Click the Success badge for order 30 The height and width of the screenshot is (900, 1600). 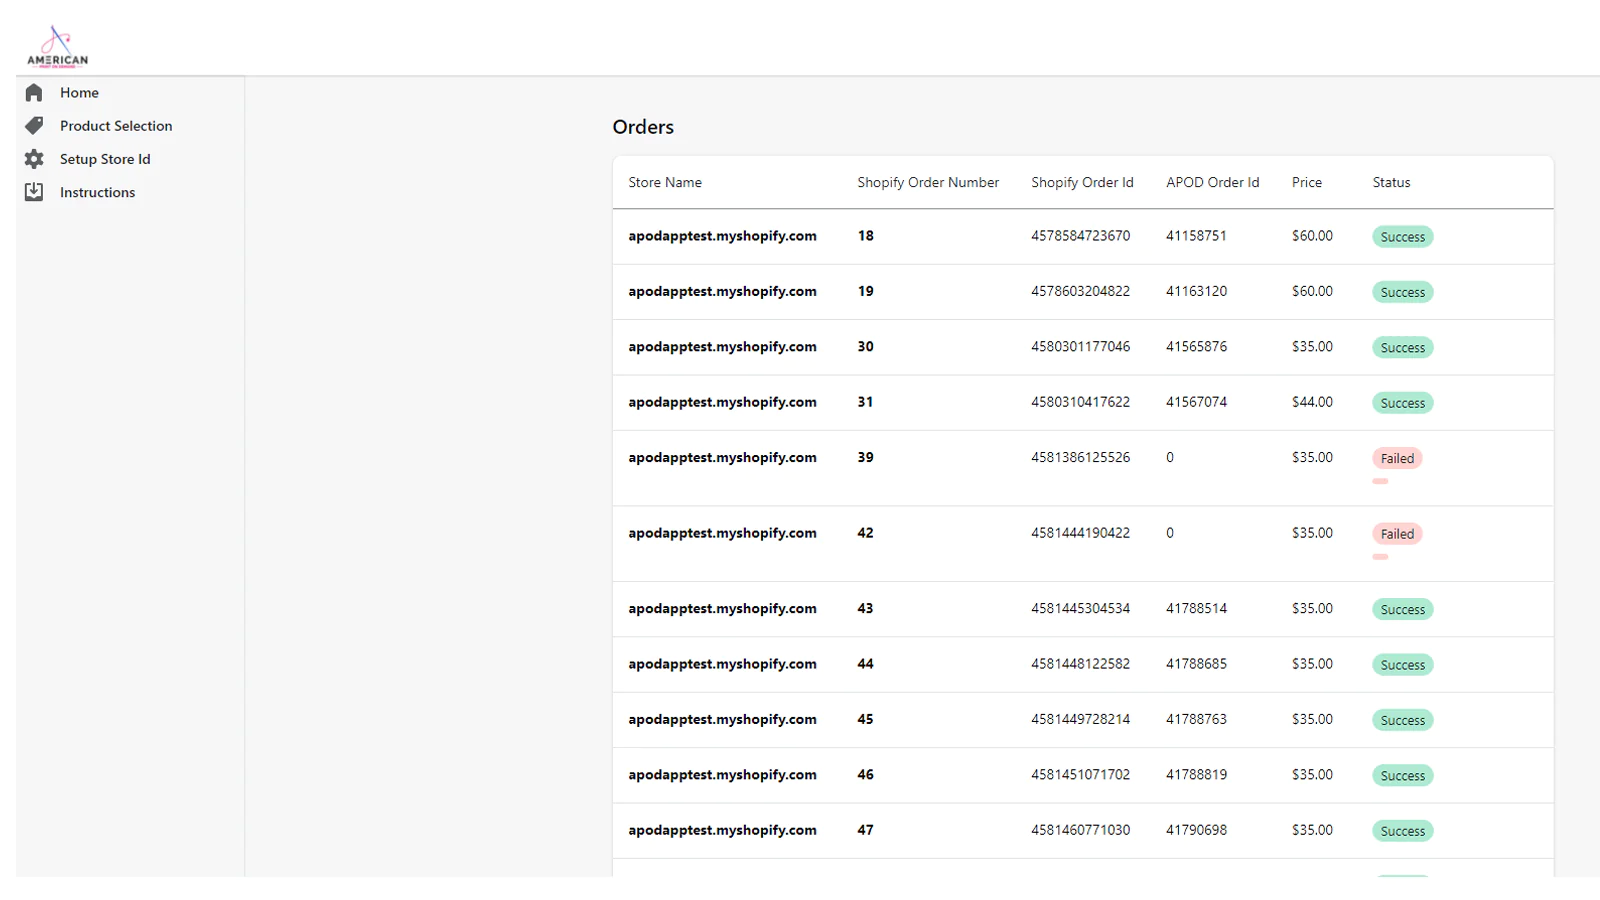1403,348
